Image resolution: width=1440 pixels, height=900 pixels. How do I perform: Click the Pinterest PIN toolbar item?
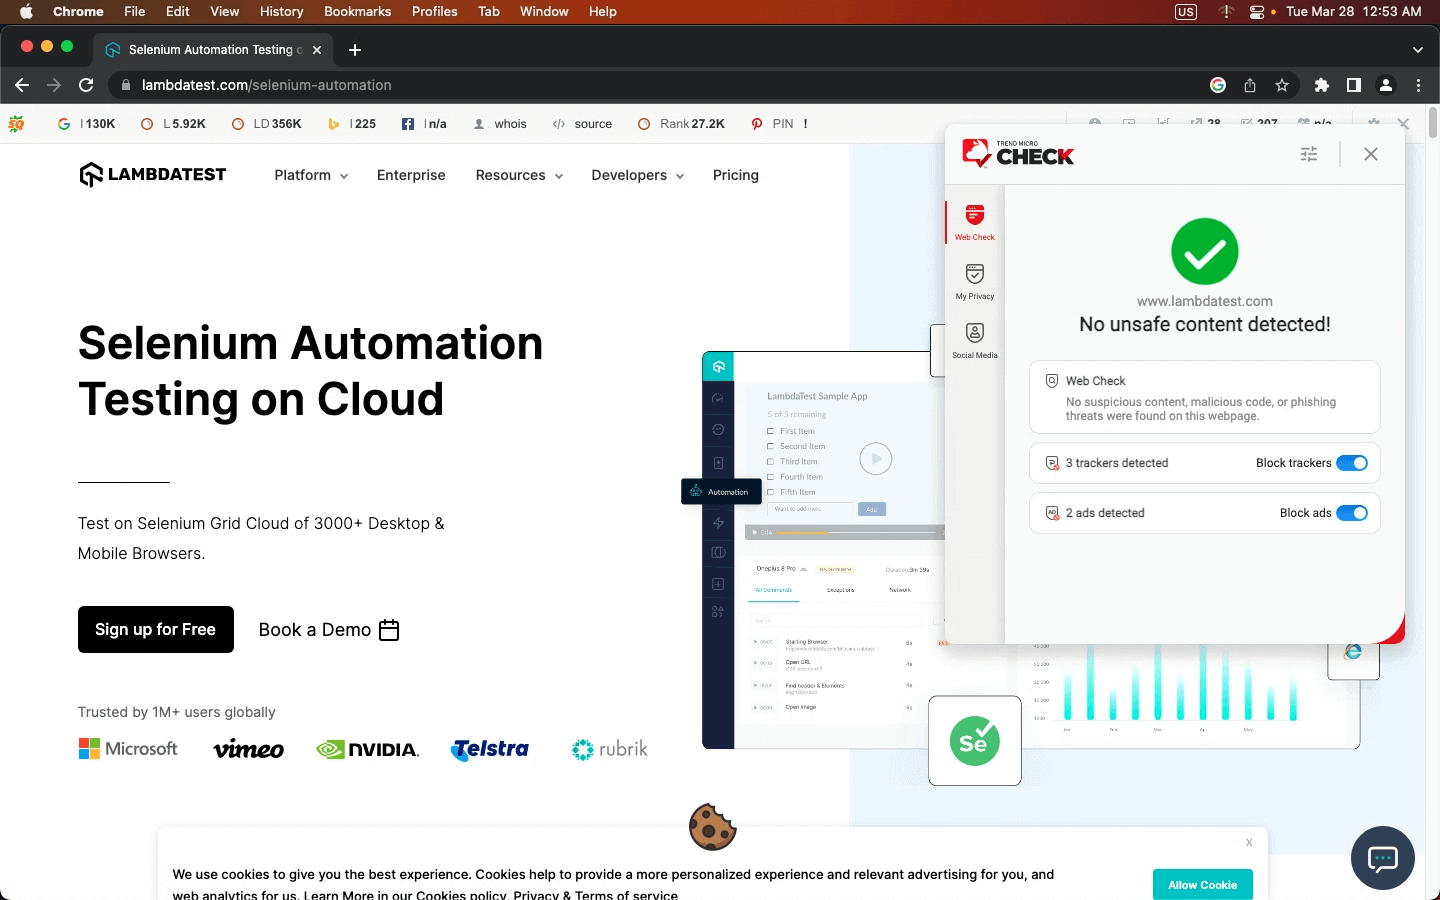coord(772,124)
